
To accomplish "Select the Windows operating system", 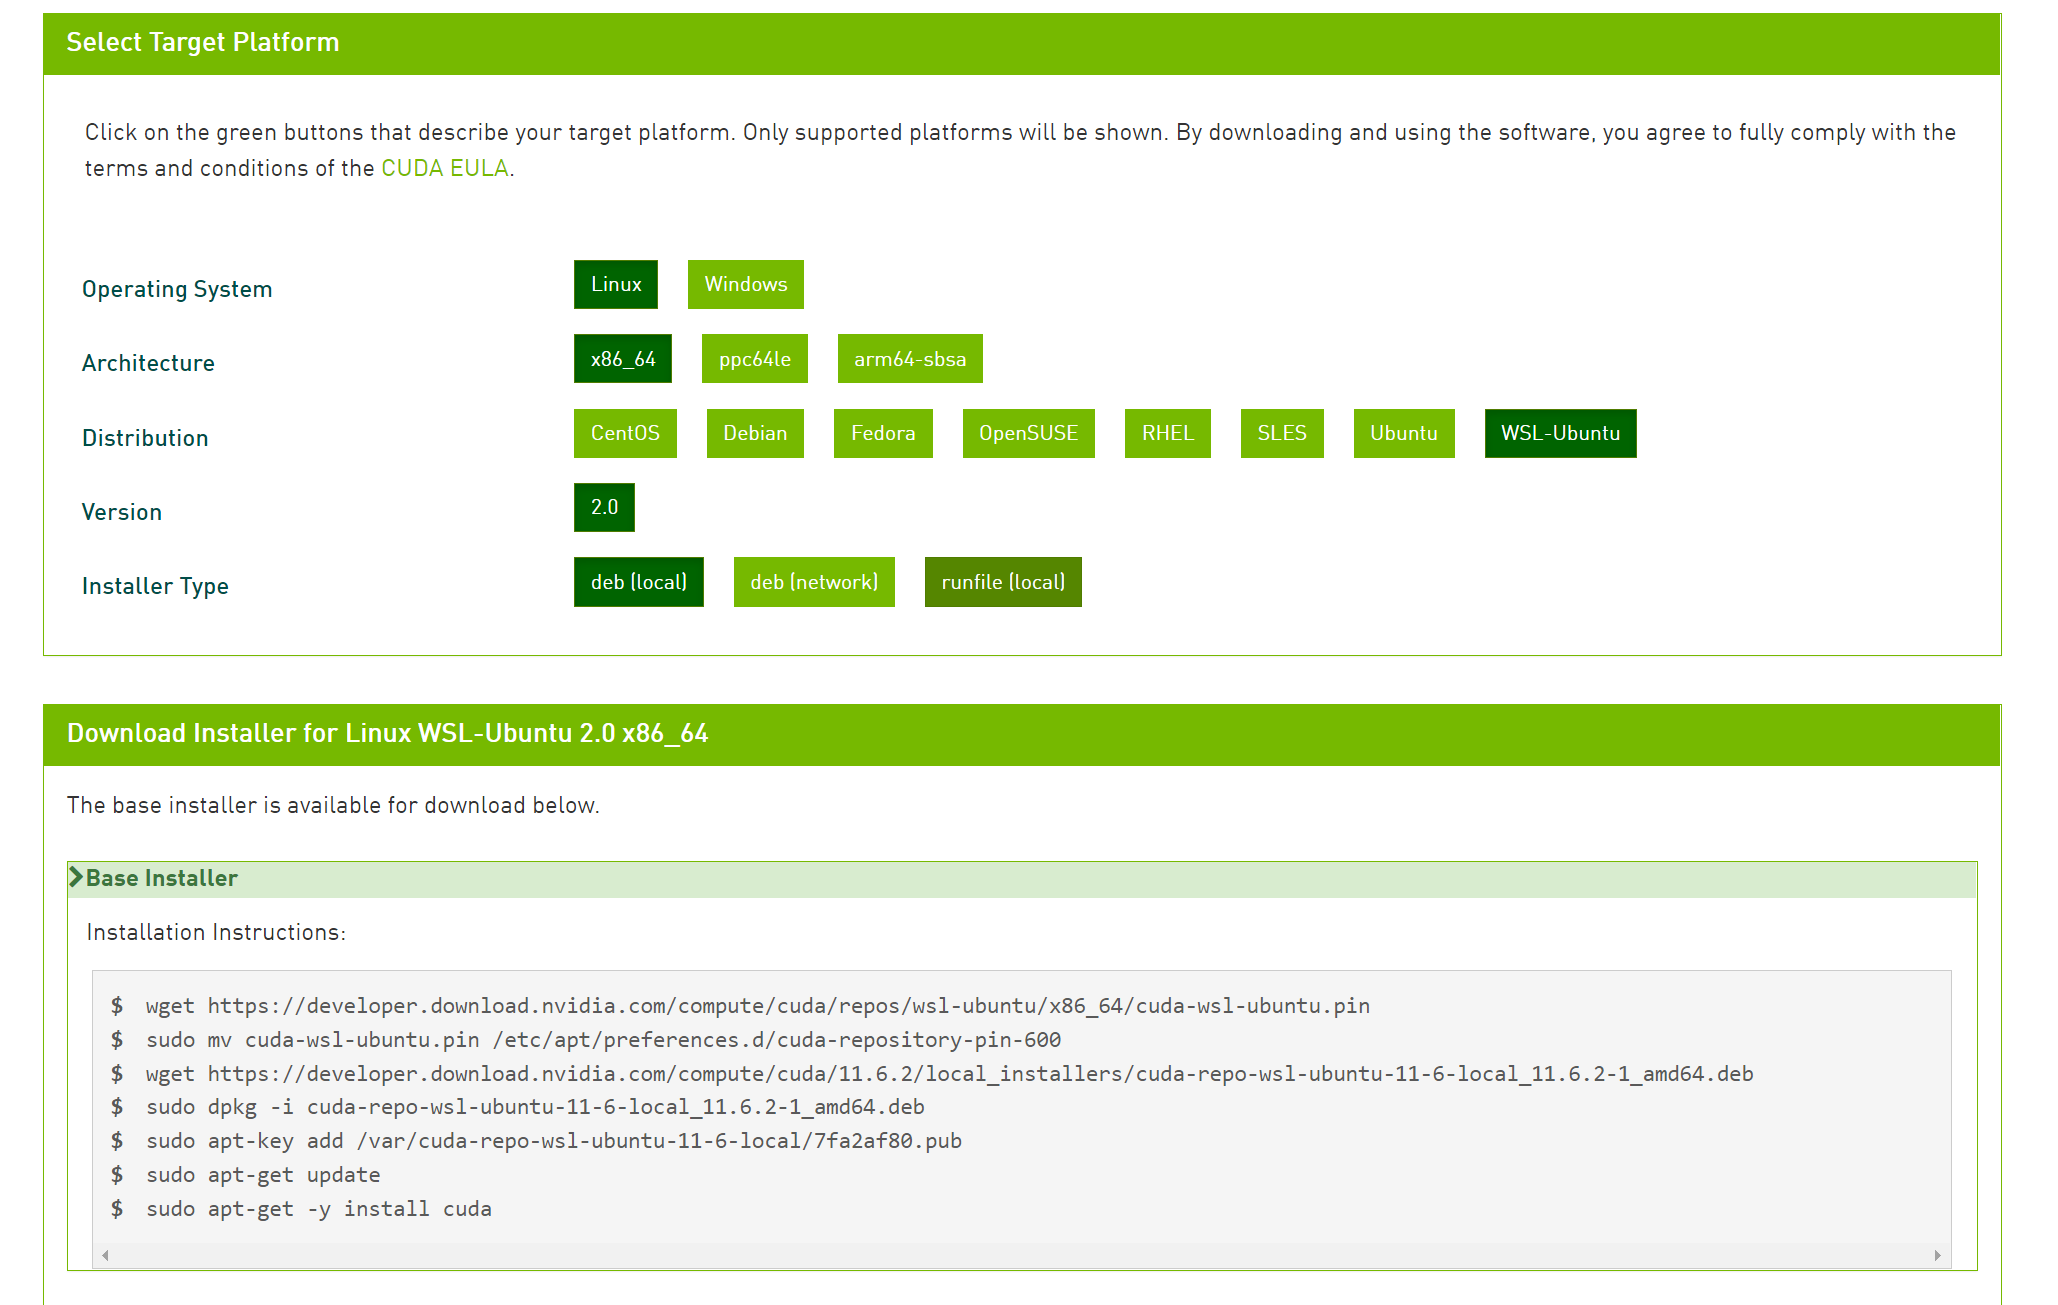I will [x=745, y=284].
